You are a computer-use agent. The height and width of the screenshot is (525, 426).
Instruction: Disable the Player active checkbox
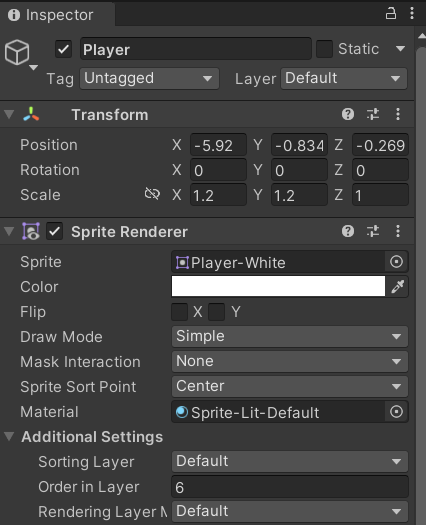(63, 50)
